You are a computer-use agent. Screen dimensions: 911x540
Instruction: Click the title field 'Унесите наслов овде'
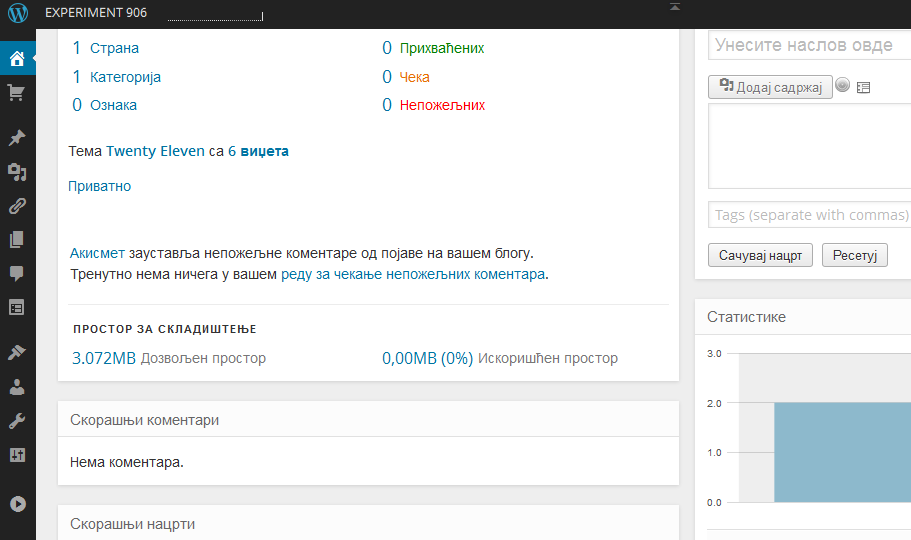pyautogui.click(x=808, y=46)
